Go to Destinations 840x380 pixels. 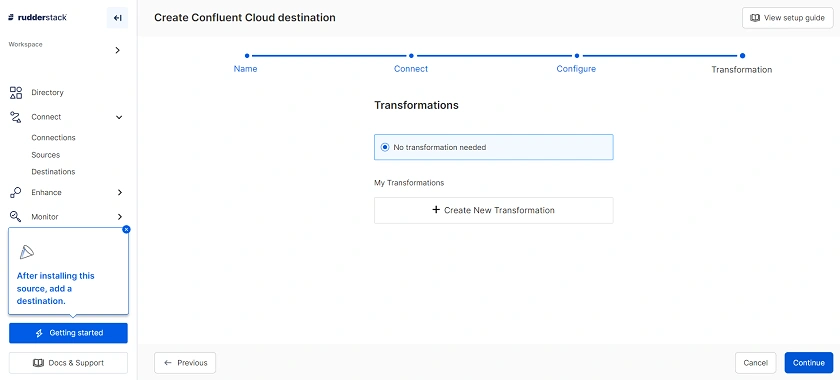tap(53, 172)
